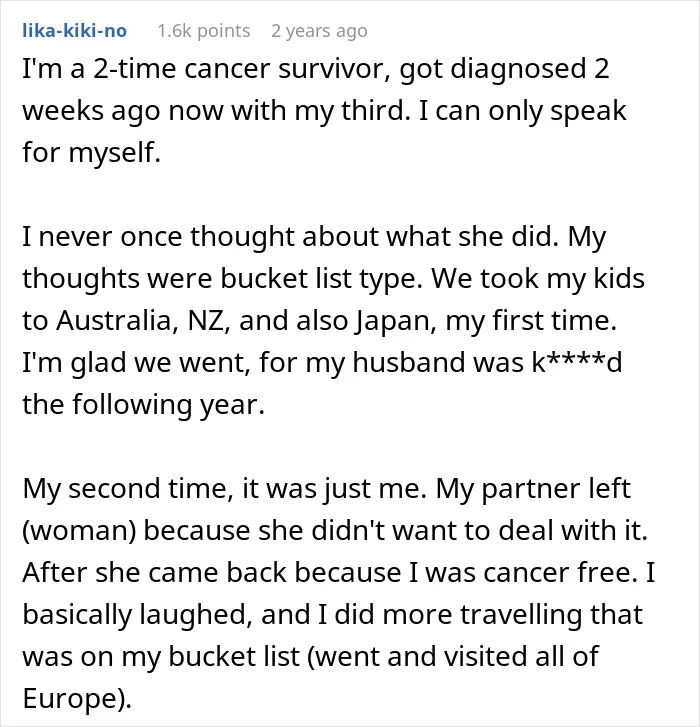Click the paragraph starting 'I'm a 2-time cancer survivor'
The height and width of the screenshot is (727, 700).
pos(325,110)
